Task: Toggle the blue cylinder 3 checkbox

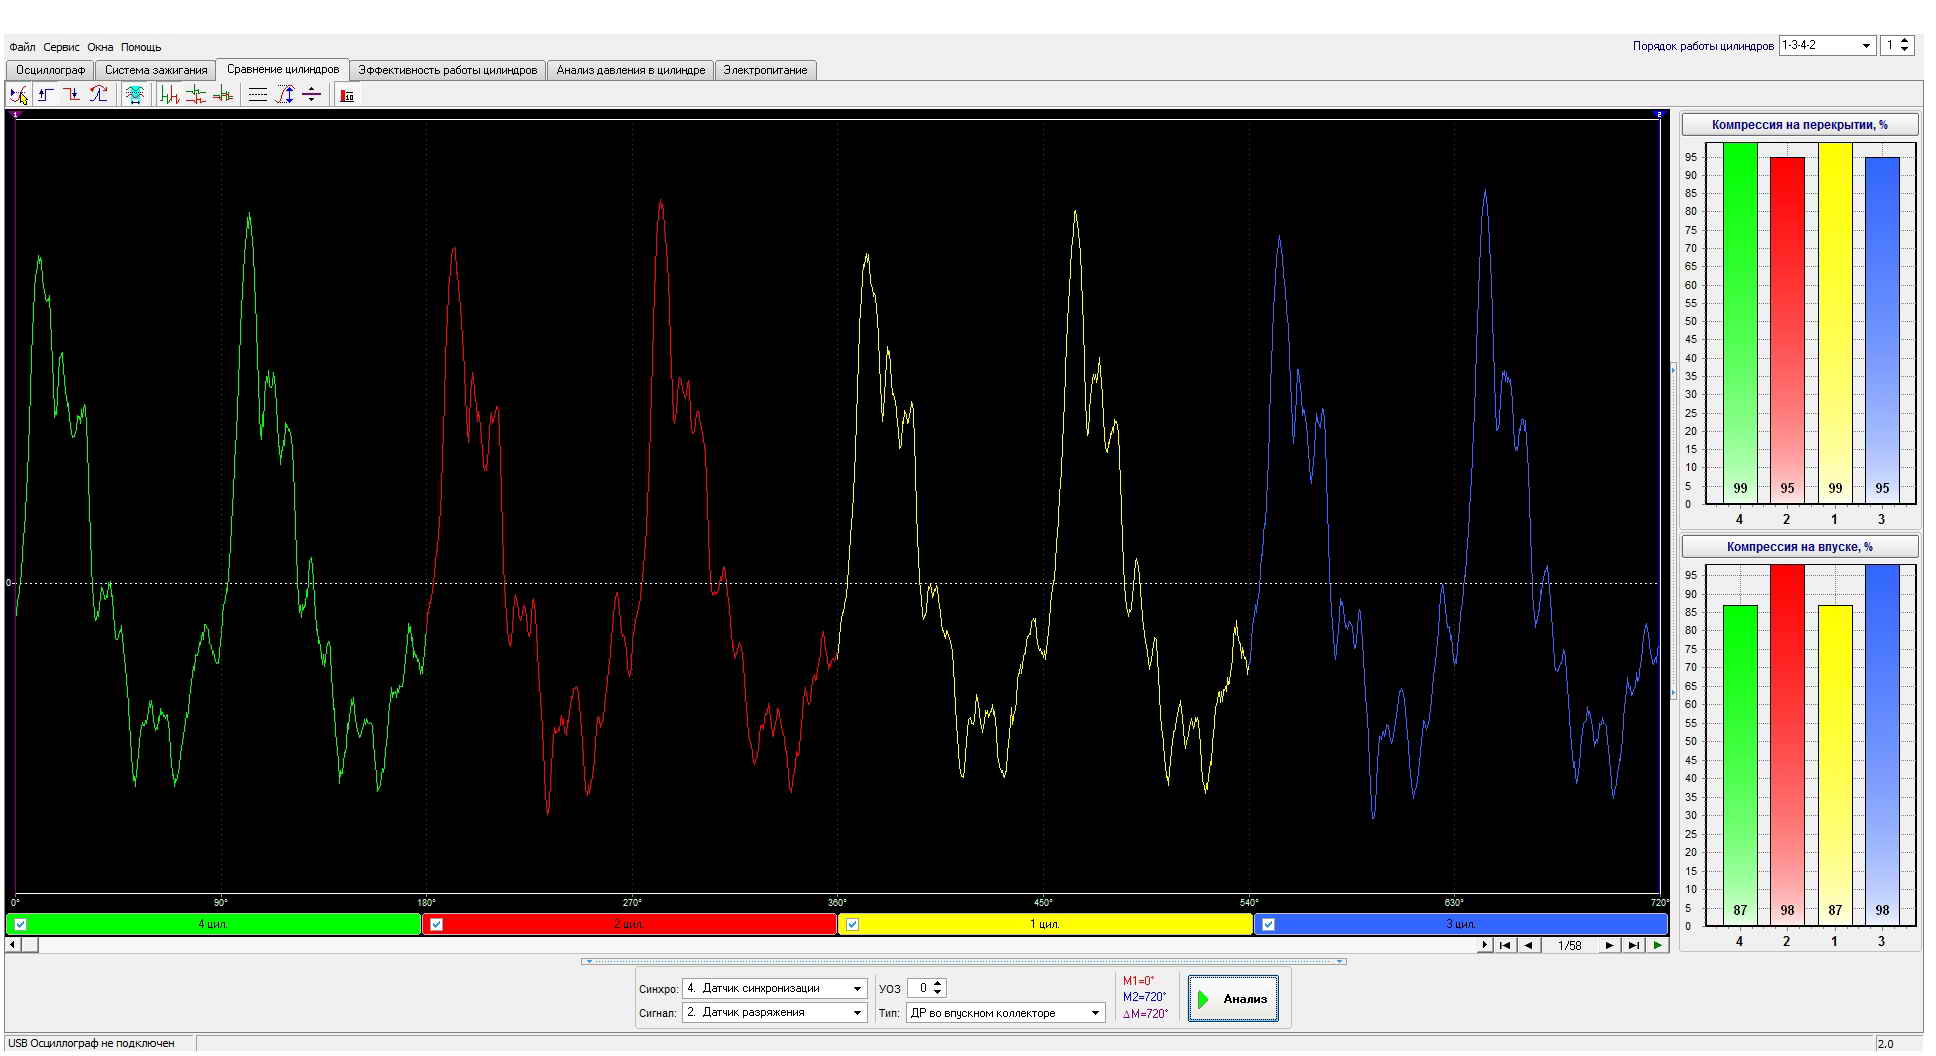Action: click(x=1269, y=924)
